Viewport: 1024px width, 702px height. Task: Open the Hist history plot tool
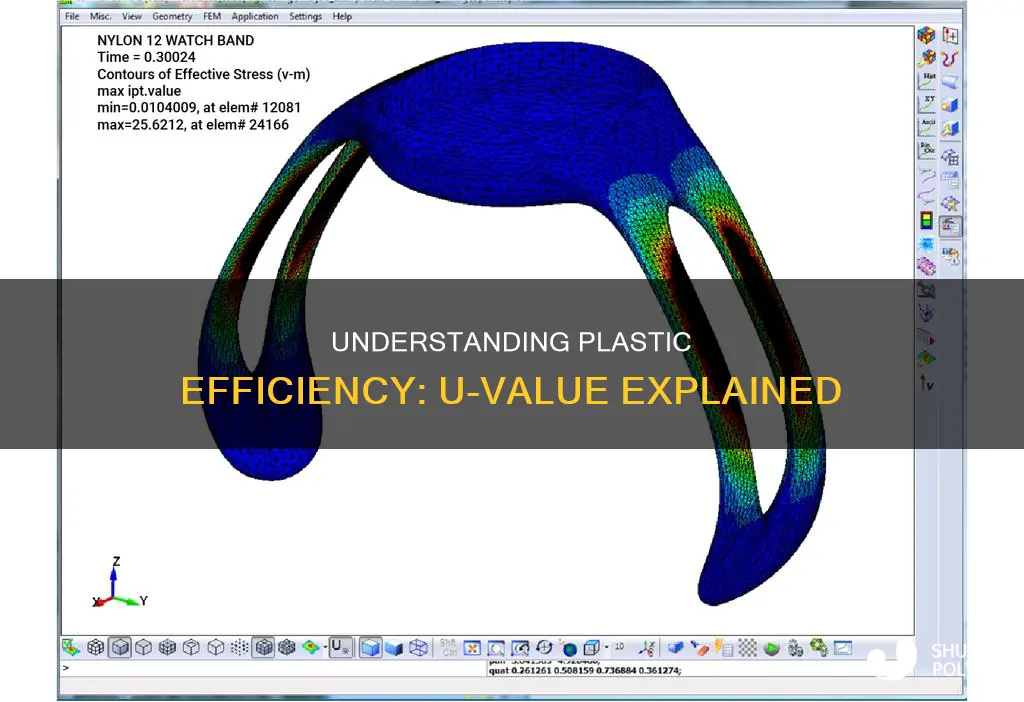(x=926, y=82)
